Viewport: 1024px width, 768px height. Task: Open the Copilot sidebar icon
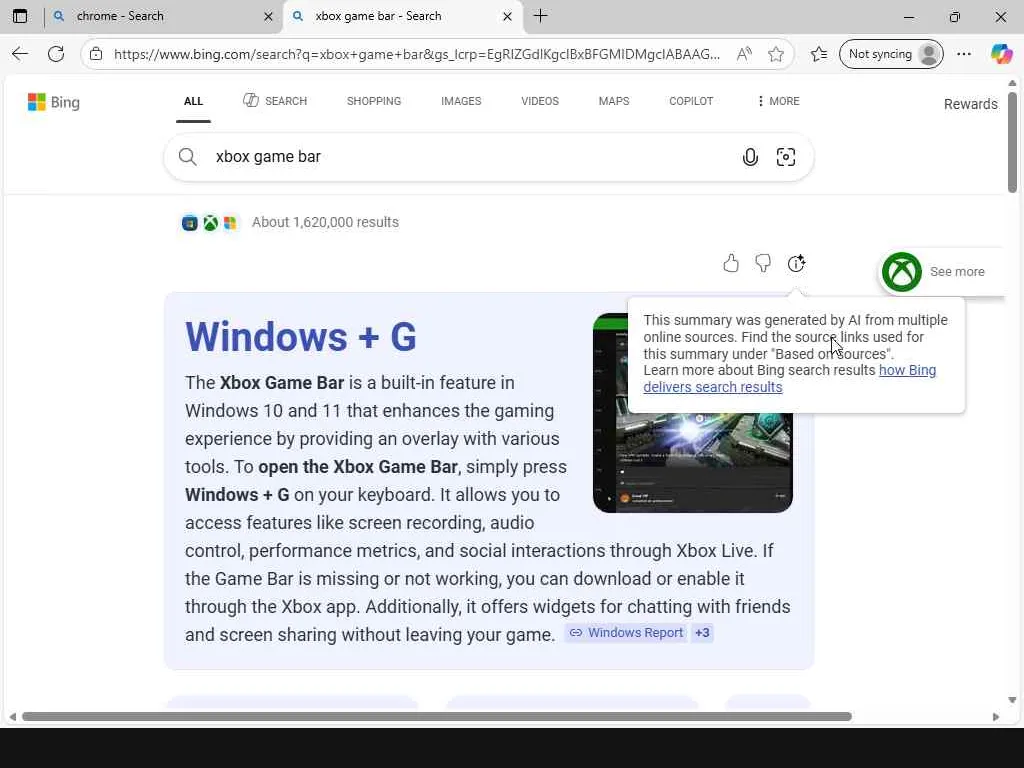(1001, 54)
